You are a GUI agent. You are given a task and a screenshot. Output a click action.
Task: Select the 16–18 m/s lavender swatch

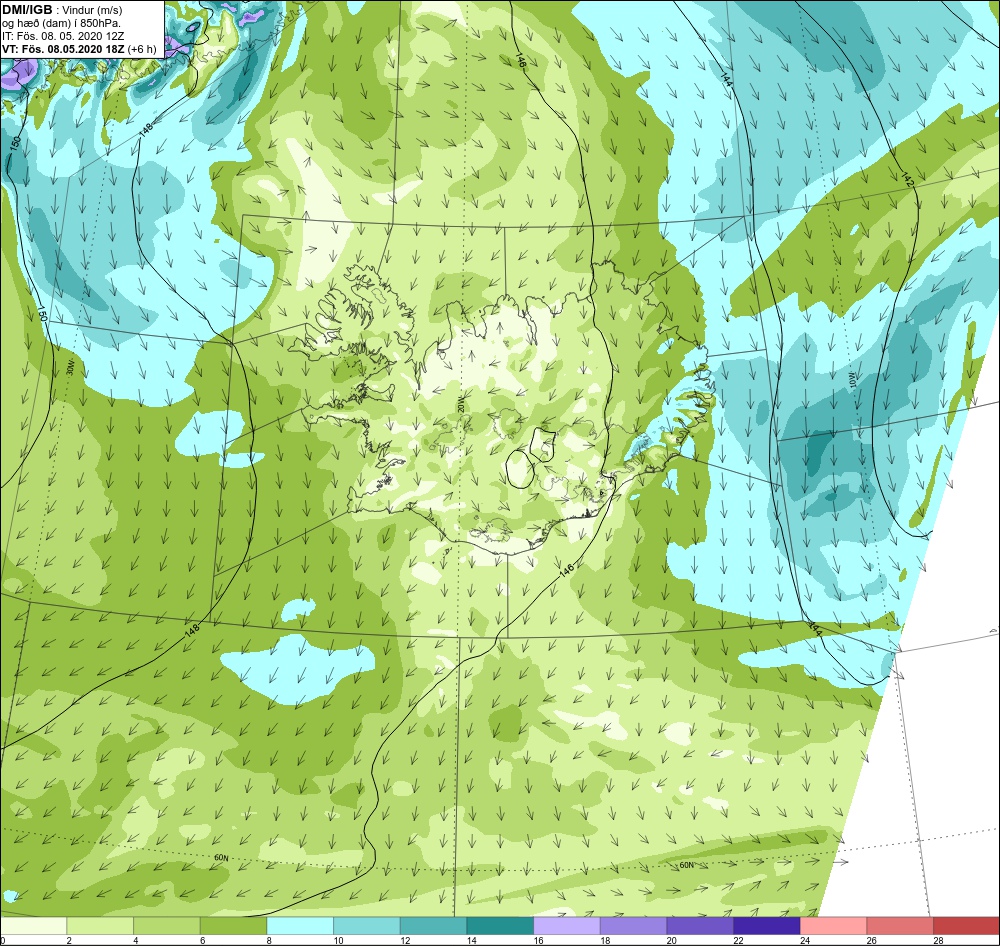pyautogui.click(x=566, y=926)
